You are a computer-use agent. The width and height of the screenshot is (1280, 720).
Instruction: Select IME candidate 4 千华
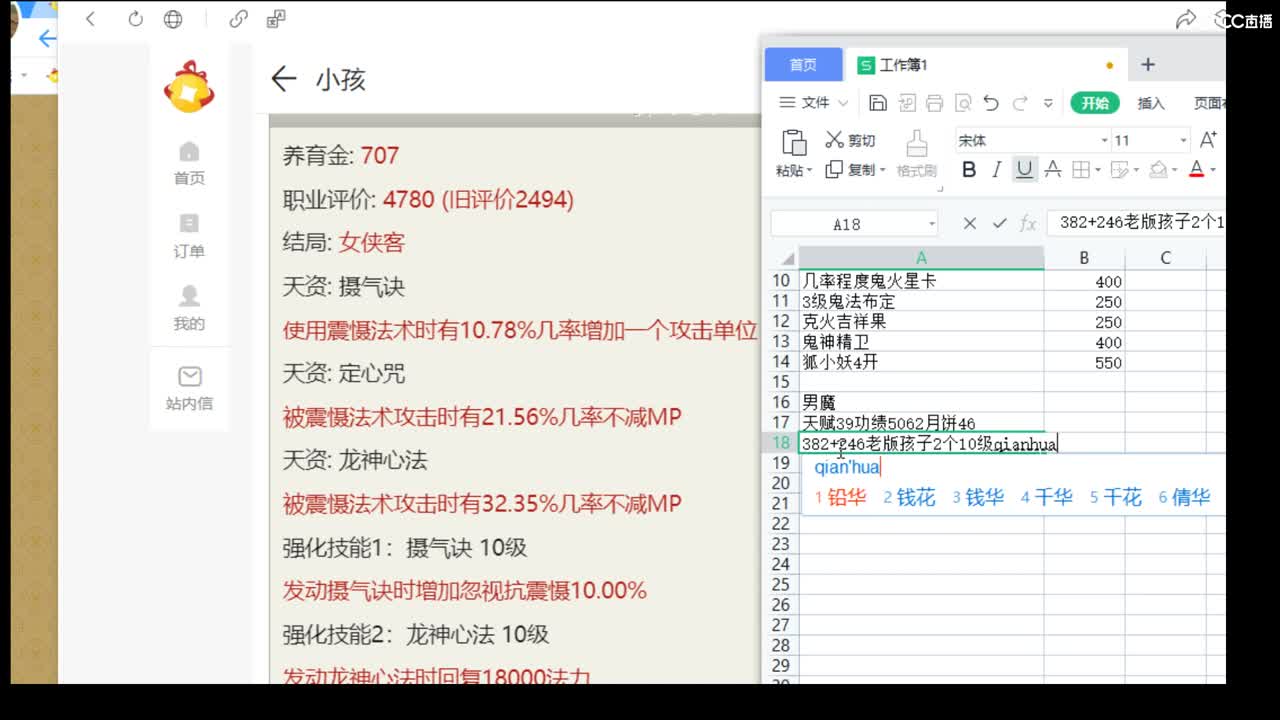(1047, 497)
